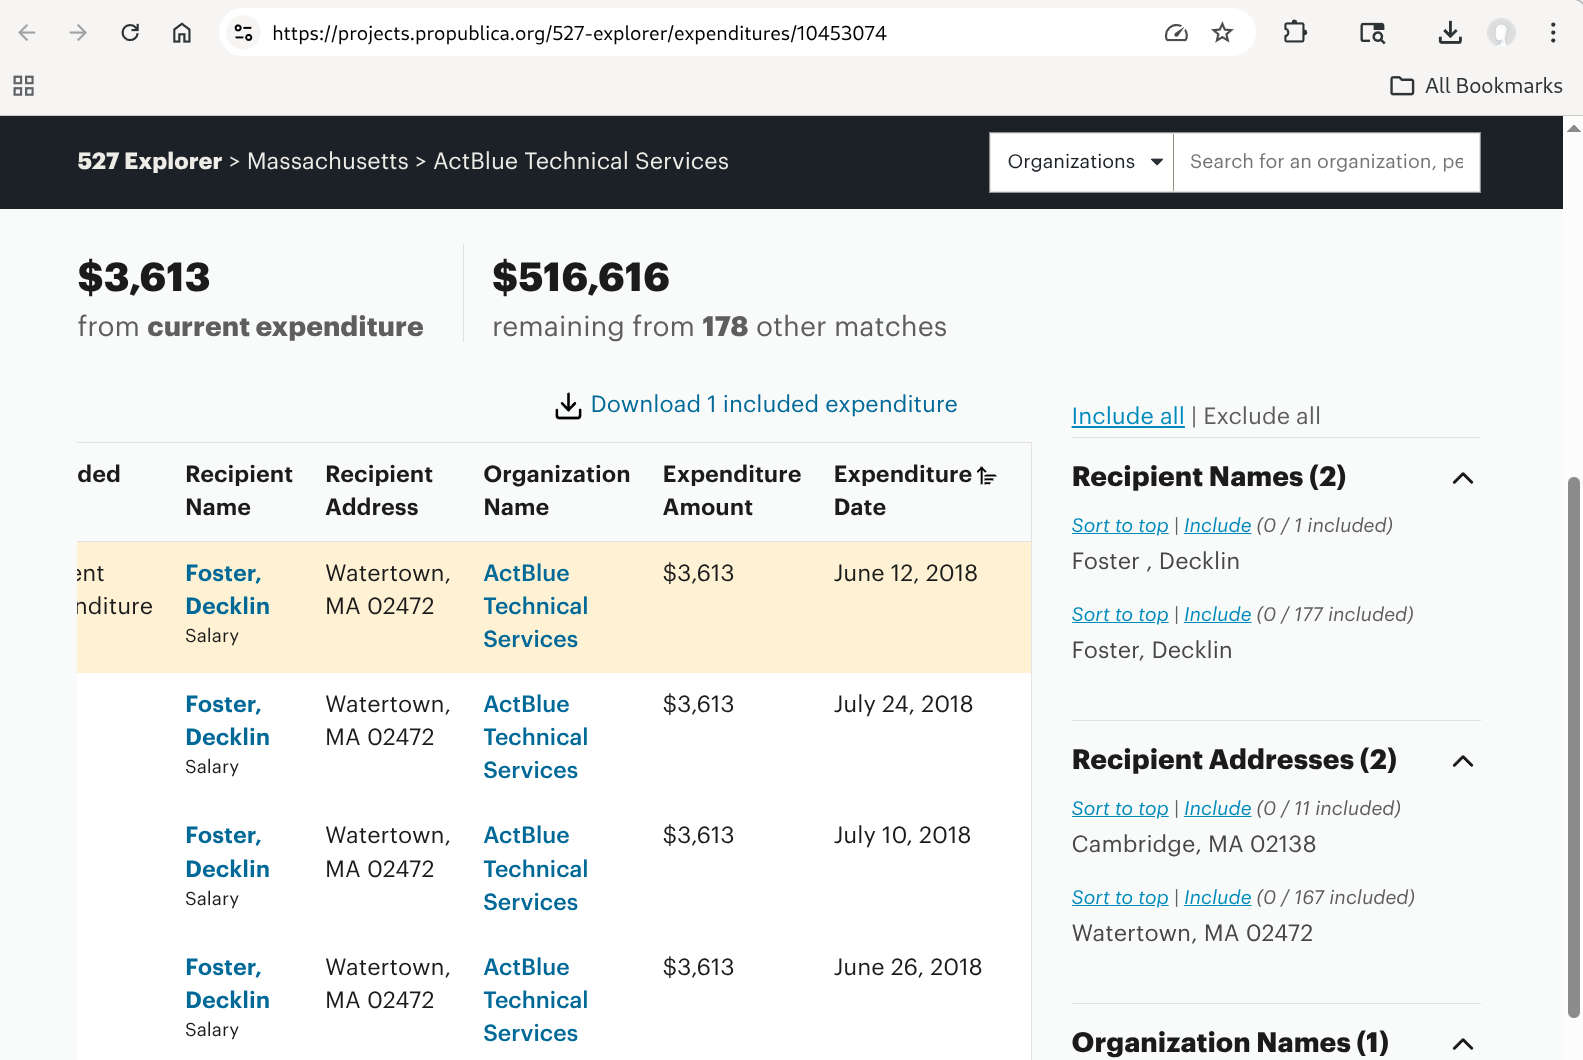This screenshot has height=1060, width=1583.
Task: Include the Watertown, MA 02472 address
Action: (x=1217, y=897)
